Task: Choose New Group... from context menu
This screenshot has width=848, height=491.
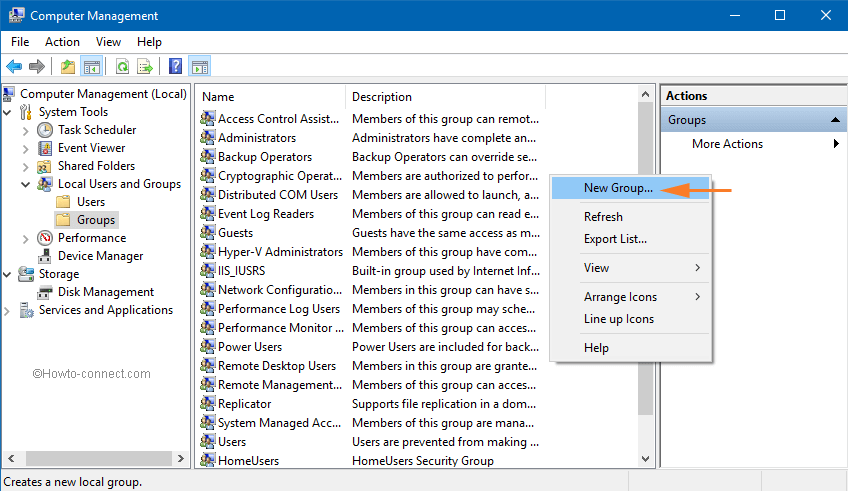Action: coord(618,188)
